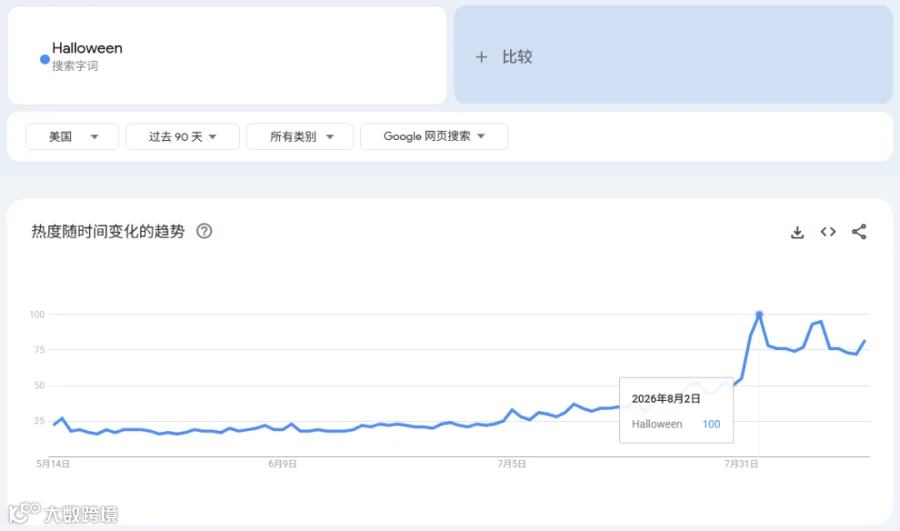Click the blue dot next to Halloween
This screenshot has height=531, width=900.
pyautogui.click(x=45, y=59)
